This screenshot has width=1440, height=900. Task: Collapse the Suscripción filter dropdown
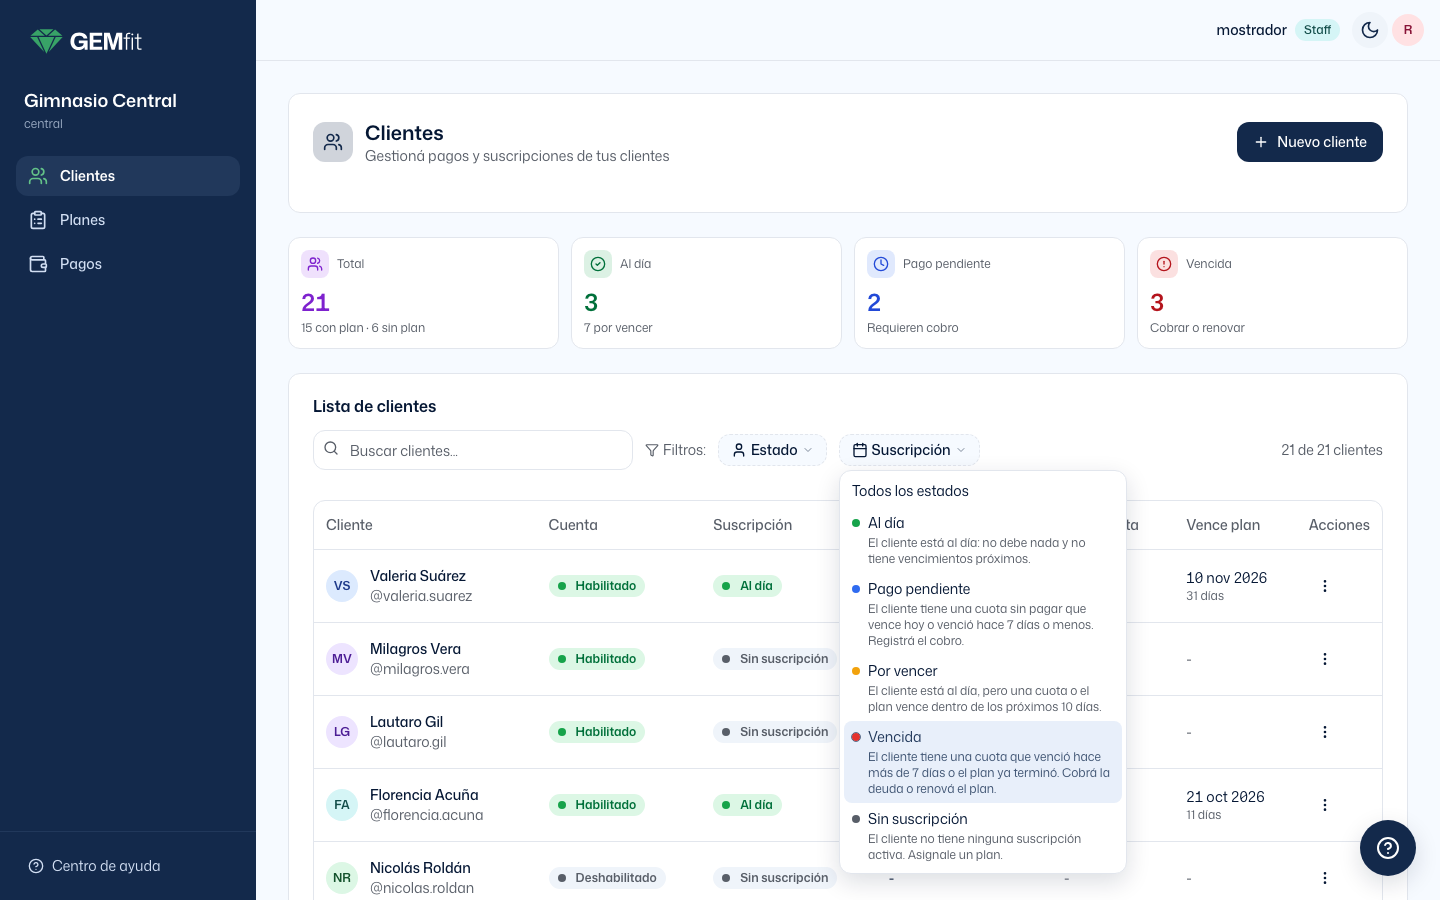[x=909, y=450]
